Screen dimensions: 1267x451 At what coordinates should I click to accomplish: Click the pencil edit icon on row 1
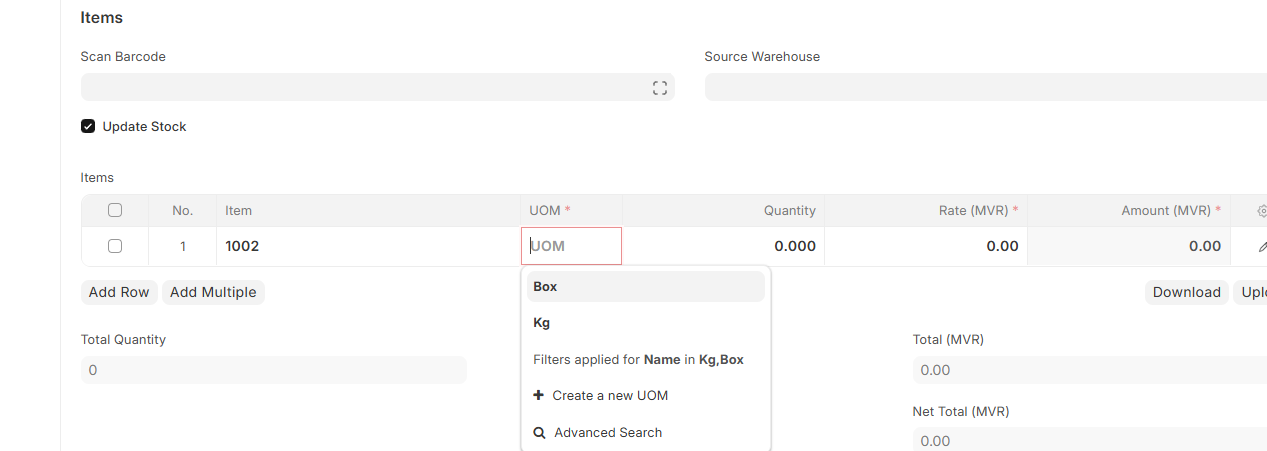pyautogui.click(x=1262, y=246)
